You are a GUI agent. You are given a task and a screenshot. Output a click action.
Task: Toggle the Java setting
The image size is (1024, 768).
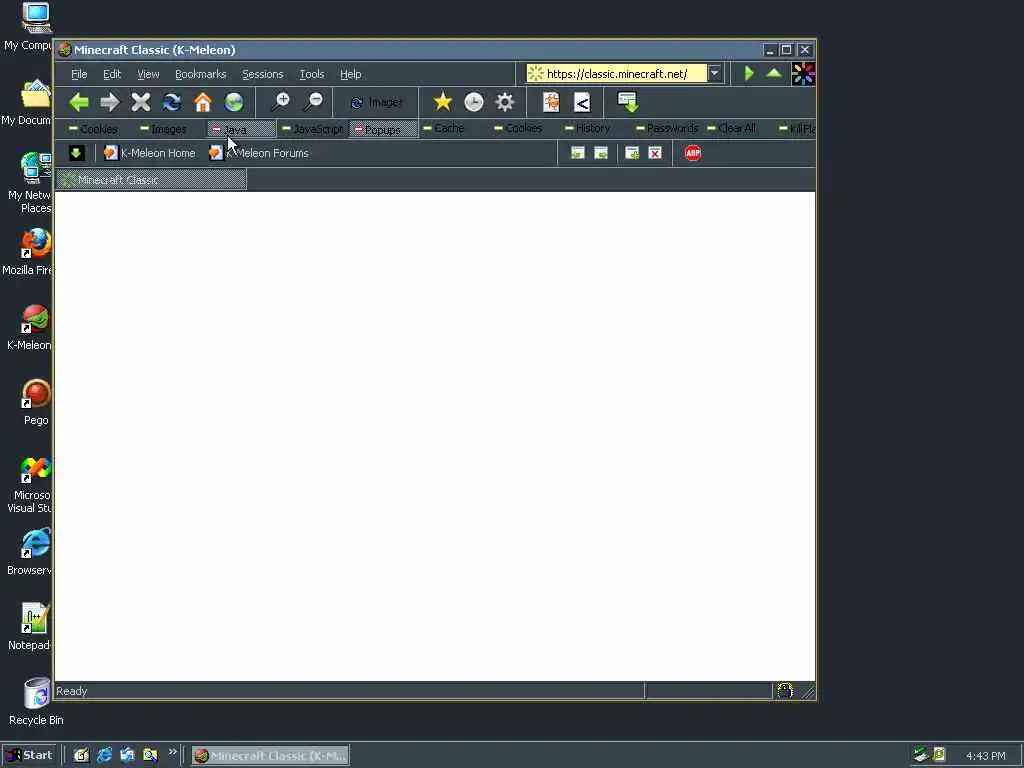tap(242, 129)
